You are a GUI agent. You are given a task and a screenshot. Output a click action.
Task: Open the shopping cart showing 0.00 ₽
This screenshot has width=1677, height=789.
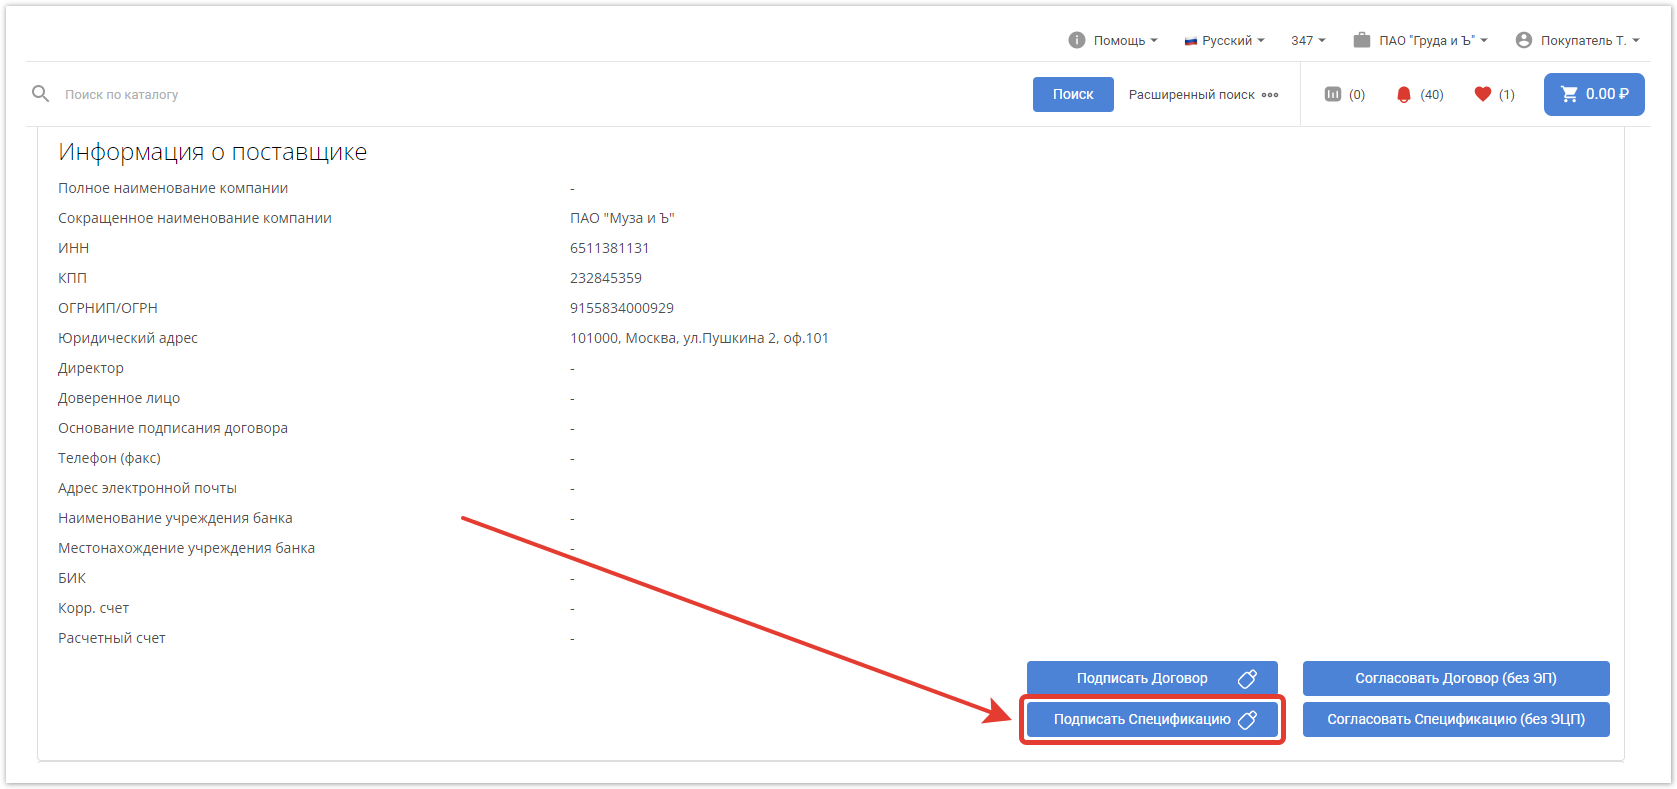tap(1593, 94)
